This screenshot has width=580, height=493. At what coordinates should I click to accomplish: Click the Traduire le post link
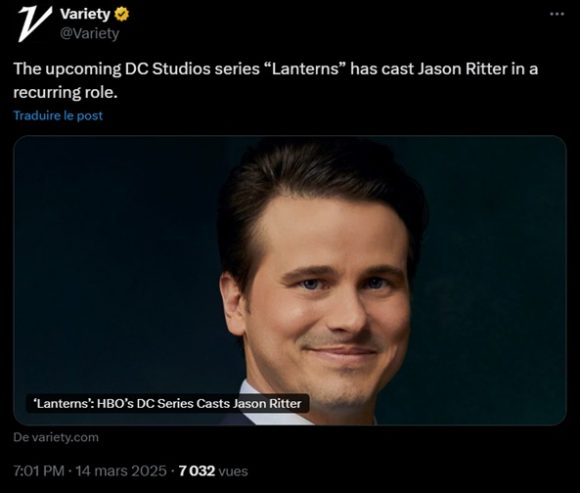point(58,115)
